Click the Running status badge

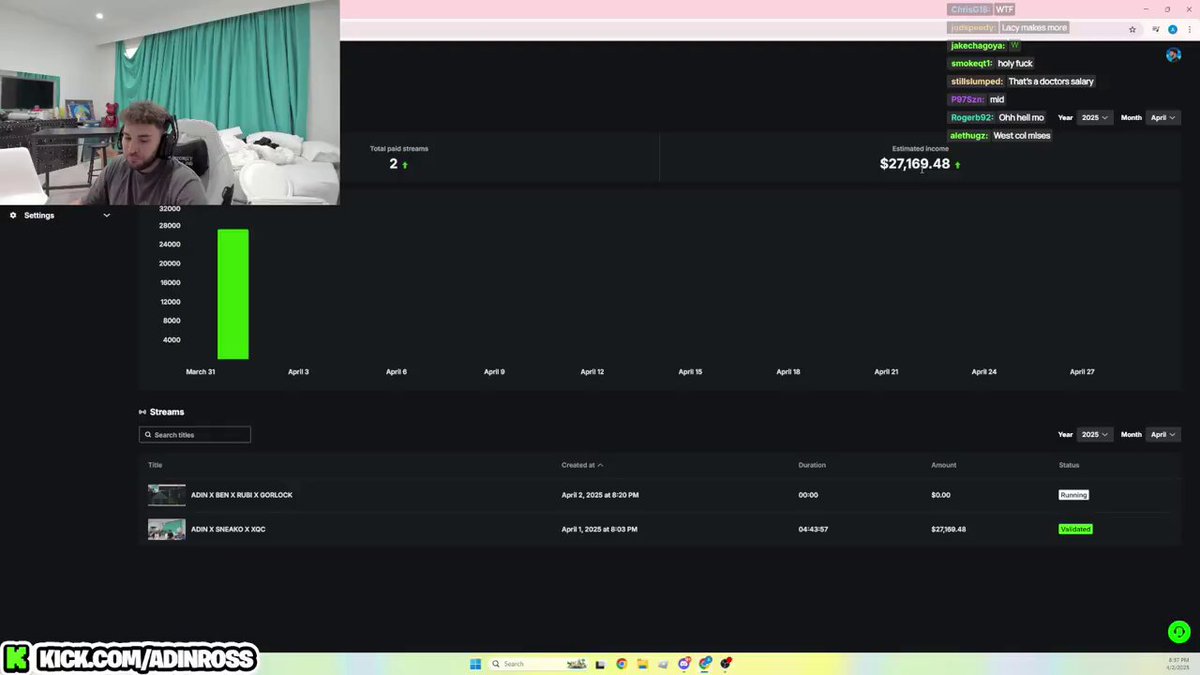(x=1074, y=495)
